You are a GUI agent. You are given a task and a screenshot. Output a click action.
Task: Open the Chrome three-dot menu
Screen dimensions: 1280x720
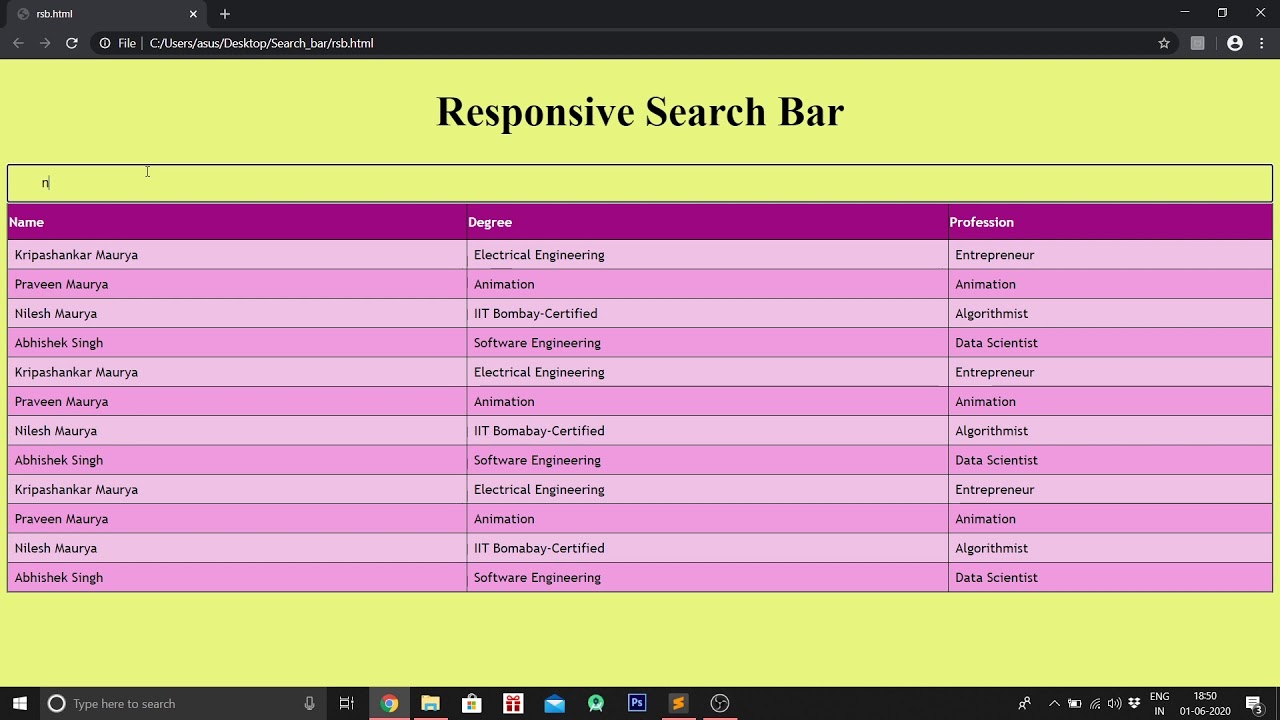pyautogui.click(x=1262, y=43)
